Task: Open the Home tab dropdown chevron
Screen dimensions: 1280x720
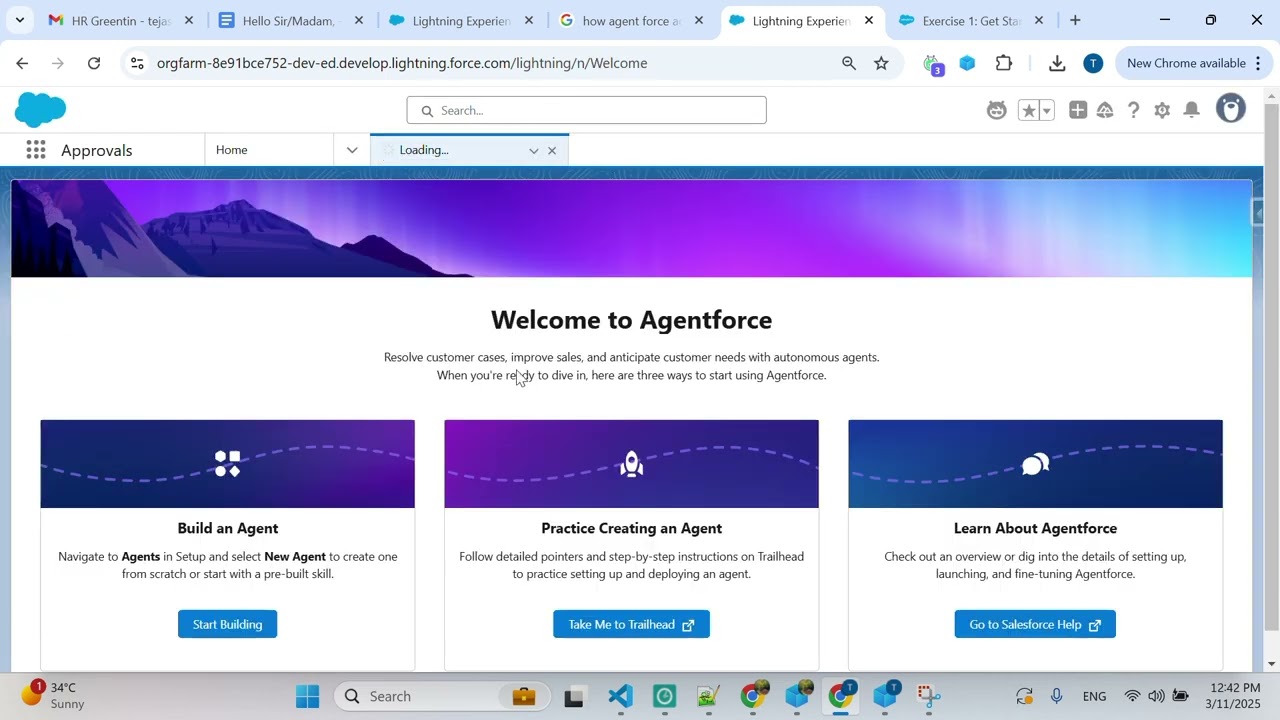Action: coord(352,150)
